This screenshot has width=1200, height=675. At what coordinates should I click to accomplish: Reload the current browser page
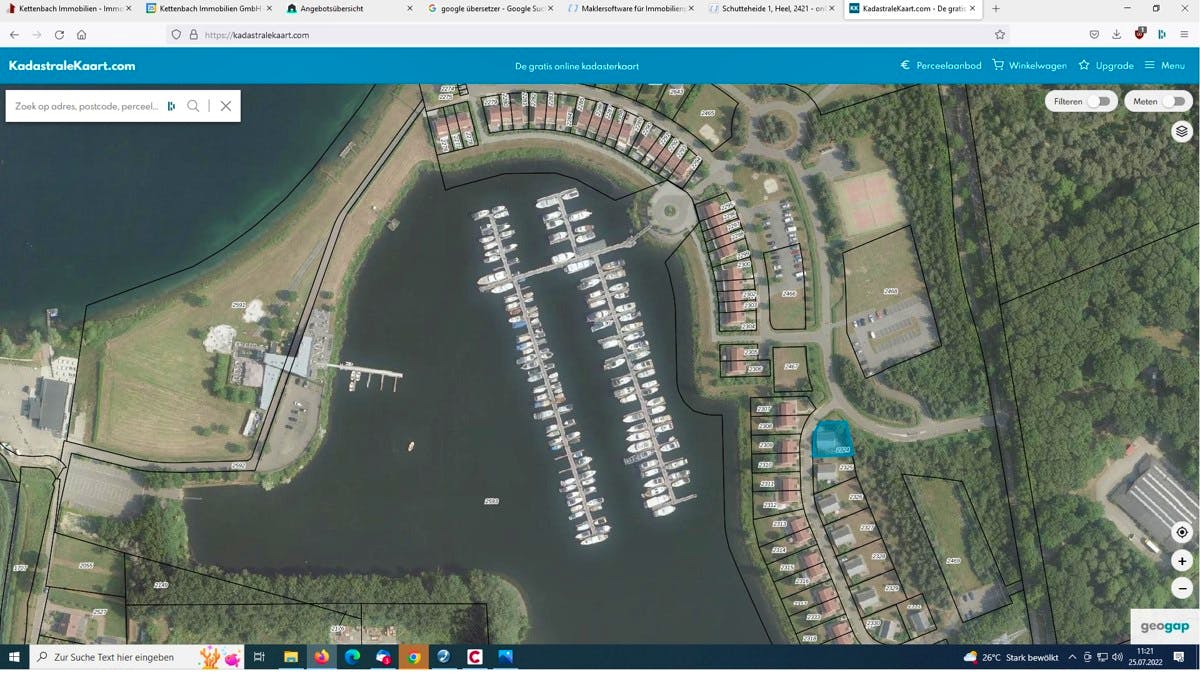click(59, 34)
